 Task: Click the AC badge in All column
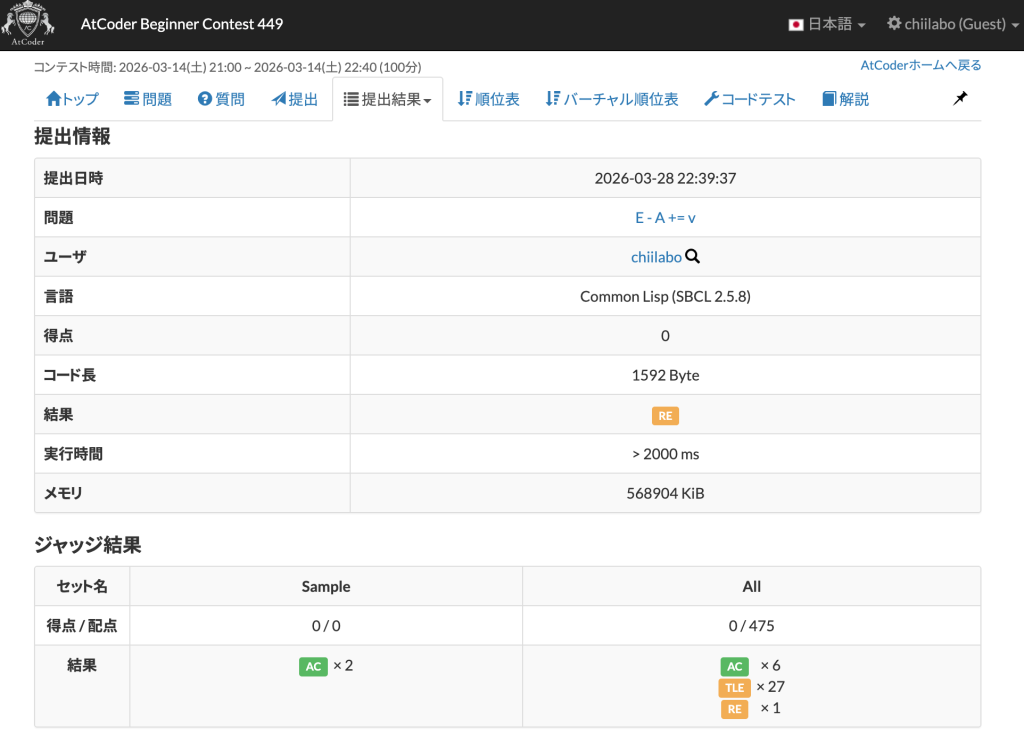coord(735,667)
